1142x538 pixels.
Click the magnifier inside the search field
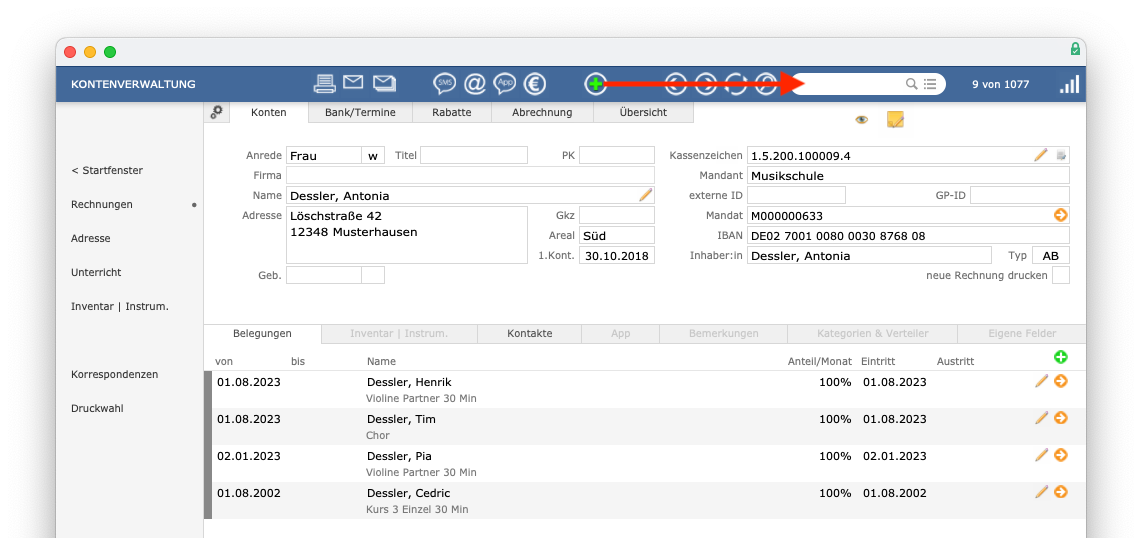coord(911,84)
